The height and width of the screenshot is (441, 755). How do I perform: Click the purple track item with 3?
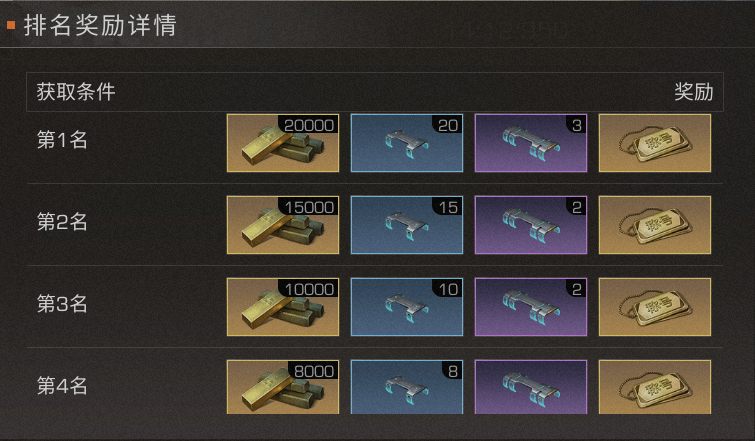[531, 143]
